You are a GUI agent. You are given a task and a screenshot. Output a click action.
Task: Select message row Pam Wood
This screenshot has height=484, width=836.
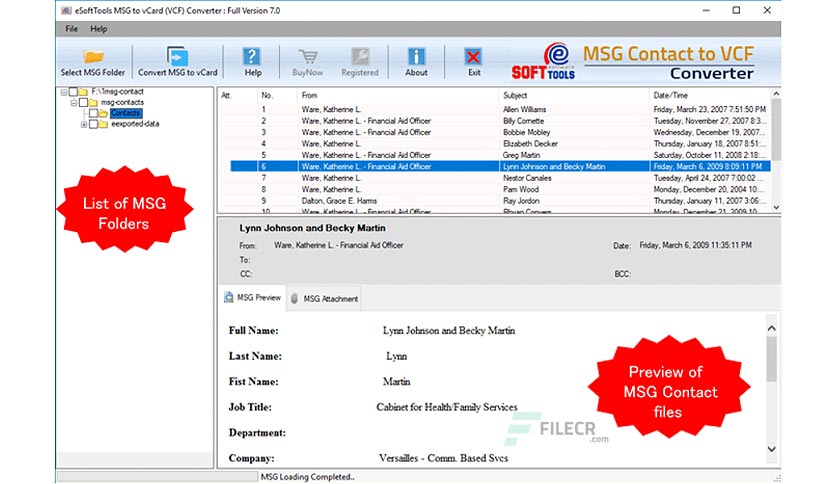(494, 189)
